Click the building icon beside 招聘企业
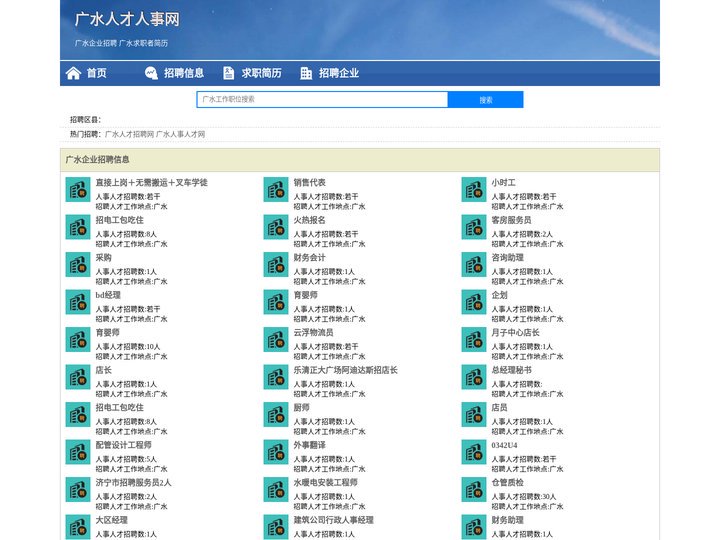Image resolution: width=720 pixels, height=540 pixels. coord(306,73)
